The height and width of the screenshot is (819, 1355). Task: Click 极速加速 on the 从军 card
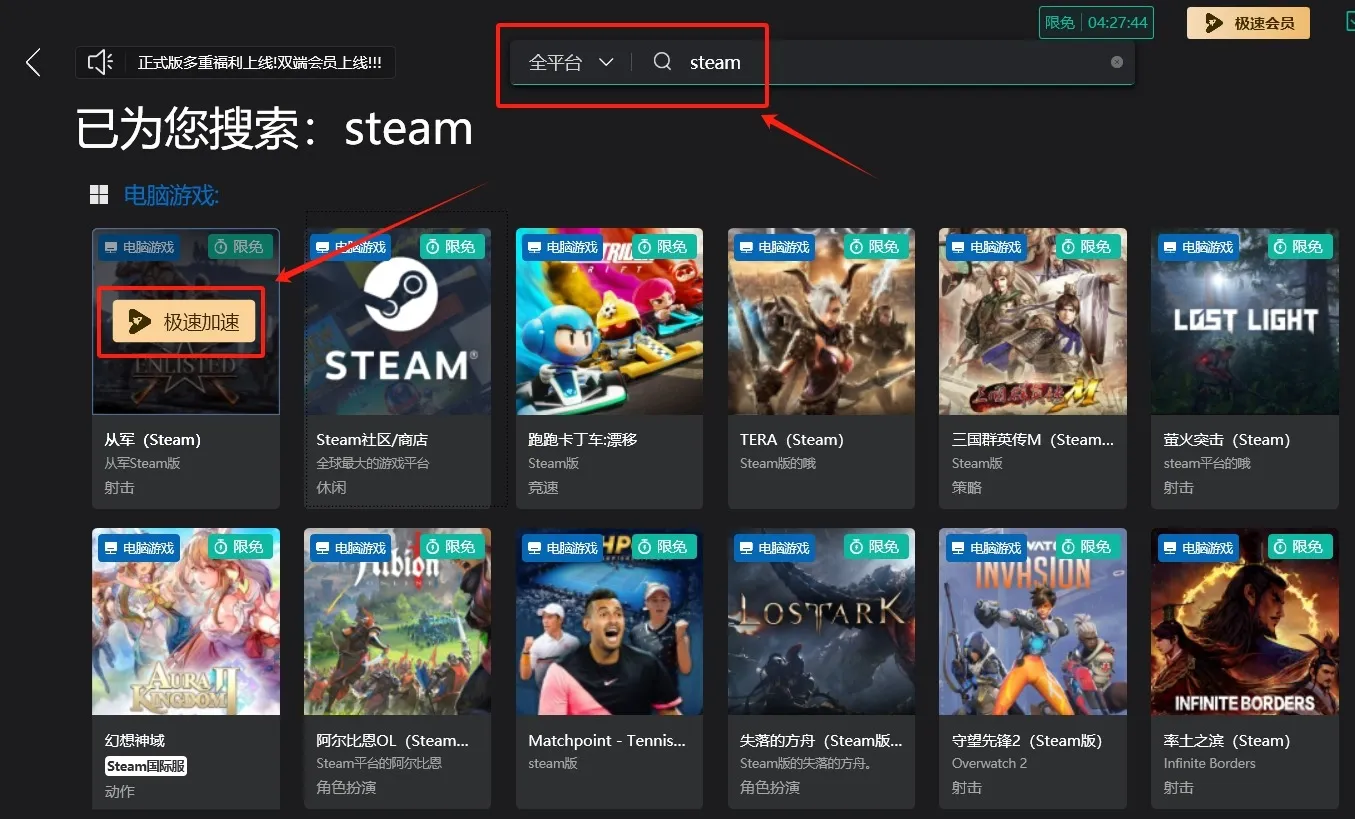coord(184,322)
